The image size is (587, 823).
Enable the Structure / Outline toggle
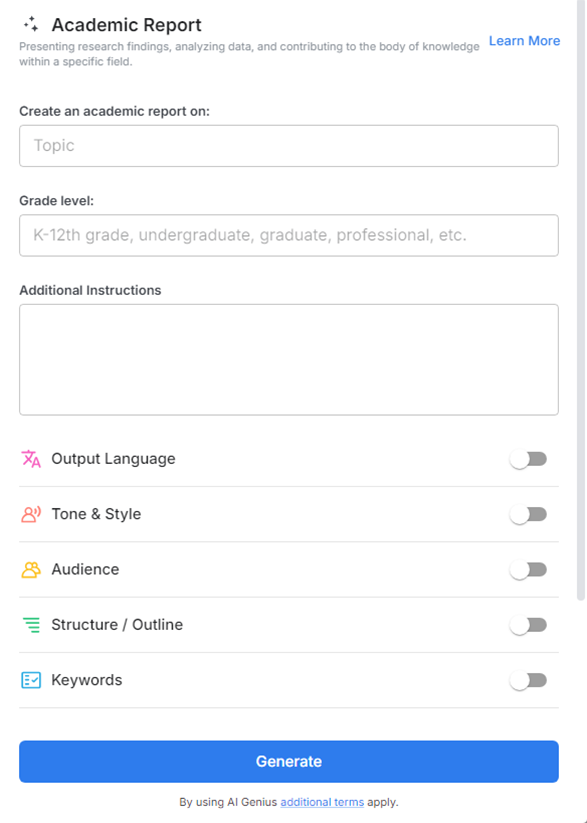point(528,624)
